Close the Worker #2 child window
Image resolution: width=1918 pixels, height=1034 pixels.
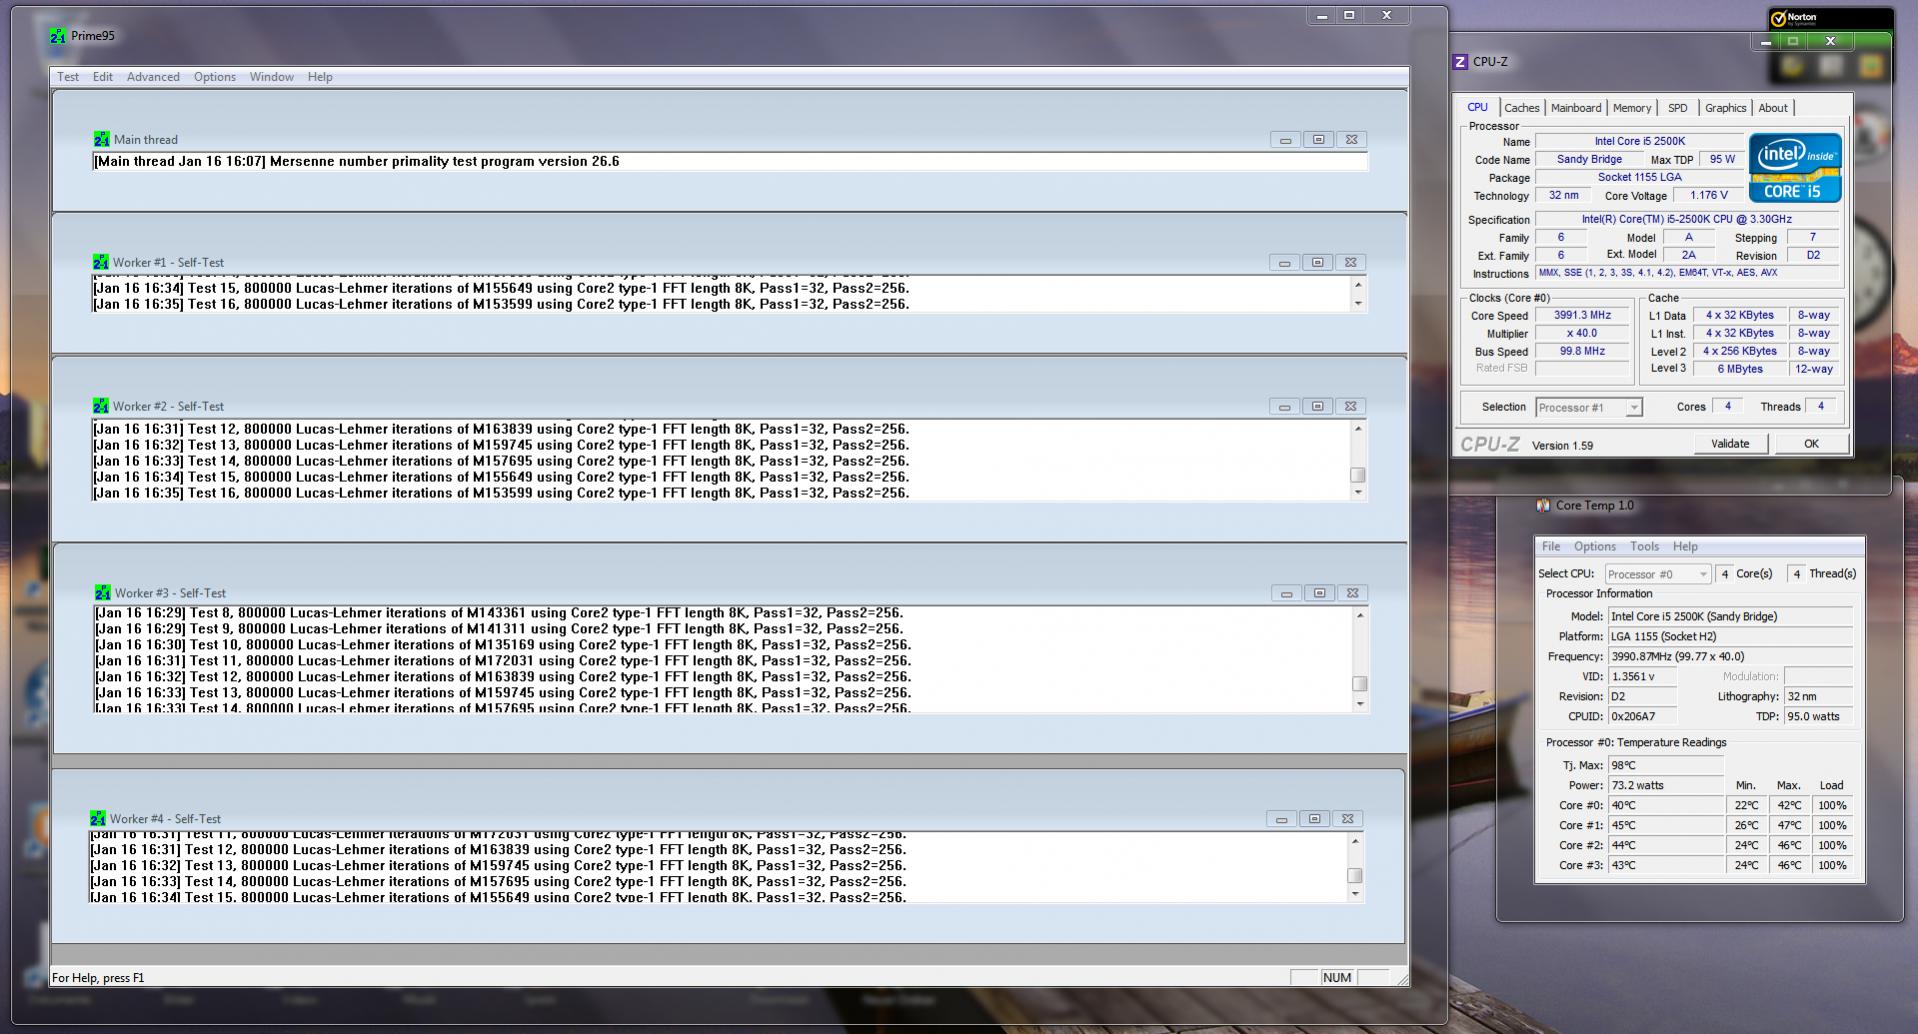point(1350,407)
